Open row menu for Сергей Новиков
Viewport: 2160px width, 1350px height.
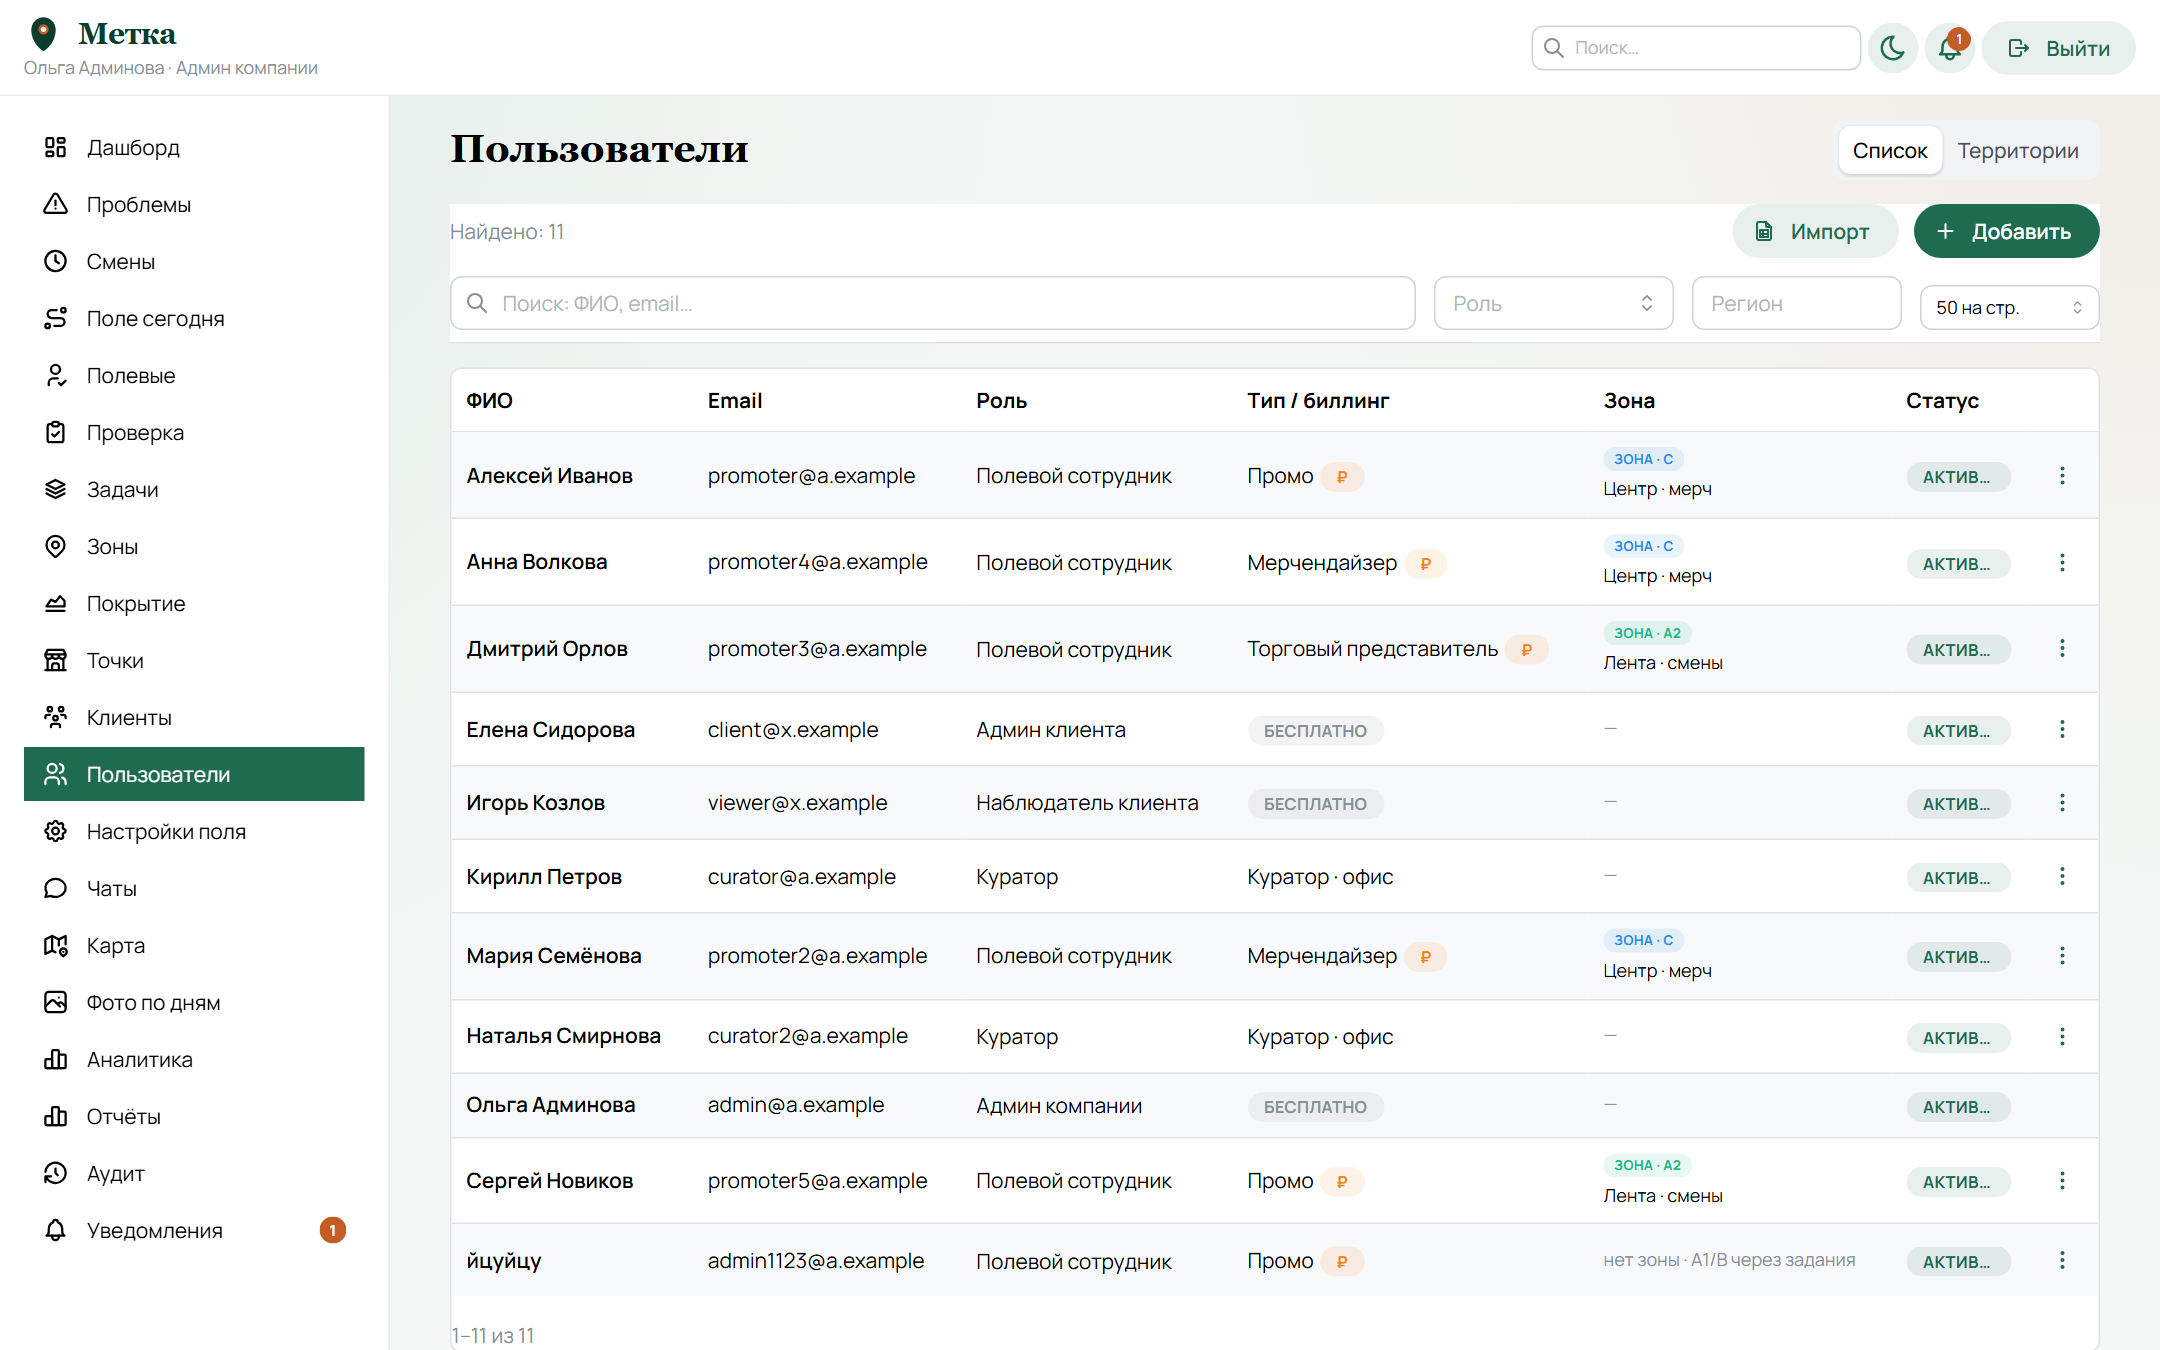[x=2062, y=1181]
